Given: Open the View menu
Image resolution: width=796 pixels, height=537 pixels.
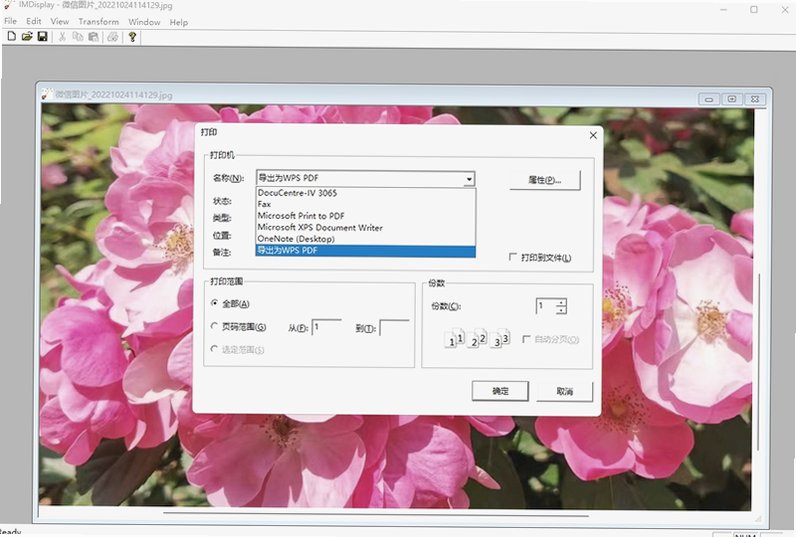Looking at the screenshot, I should click(59, 21).
